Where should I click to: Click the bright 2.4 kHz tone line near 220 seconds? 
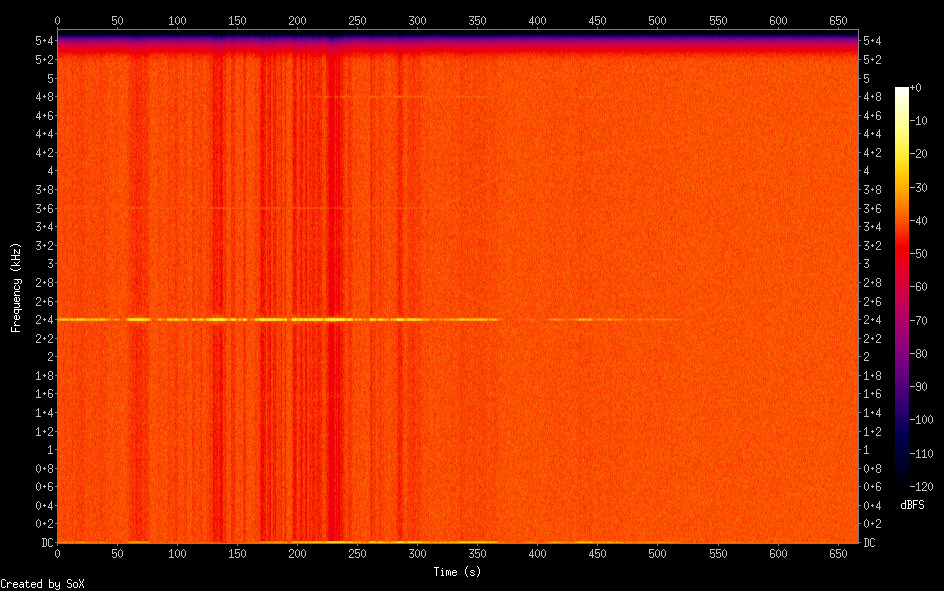tap(321, 319)
